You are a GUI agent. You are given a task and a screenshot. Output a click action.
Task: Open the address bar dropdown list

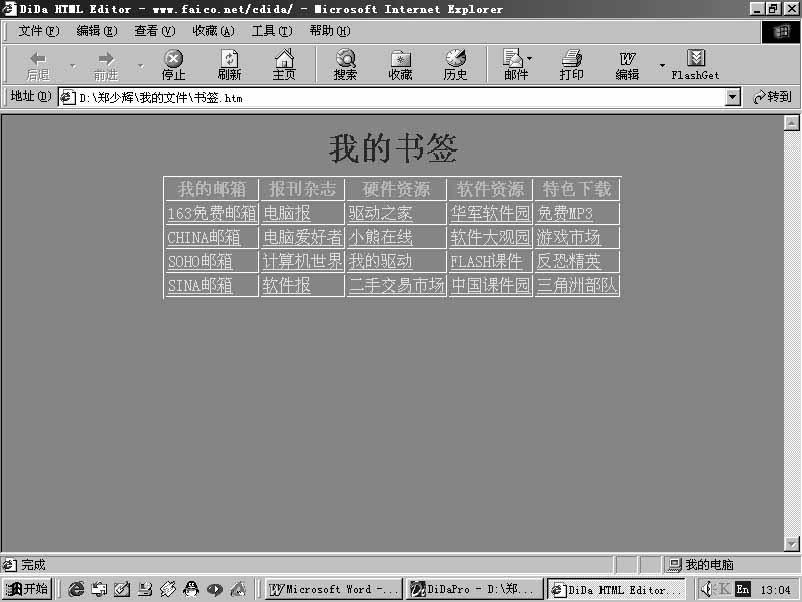coord(731,97)
